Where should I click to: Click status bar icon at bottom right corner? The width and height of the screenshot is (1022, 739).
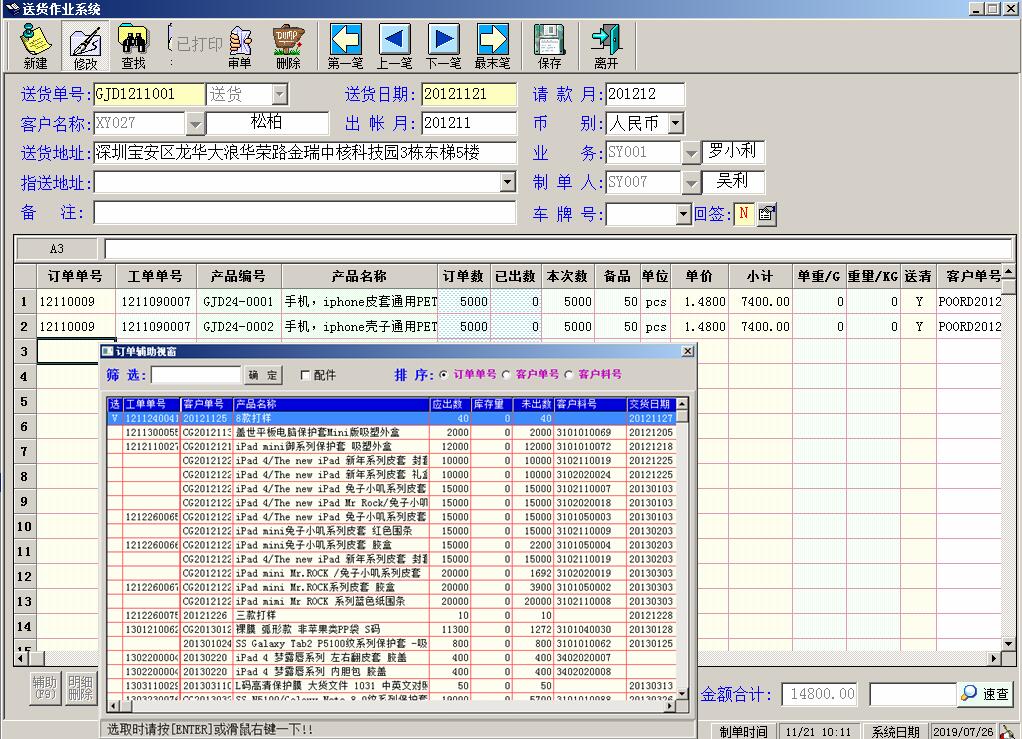[x=1010, y=732]
